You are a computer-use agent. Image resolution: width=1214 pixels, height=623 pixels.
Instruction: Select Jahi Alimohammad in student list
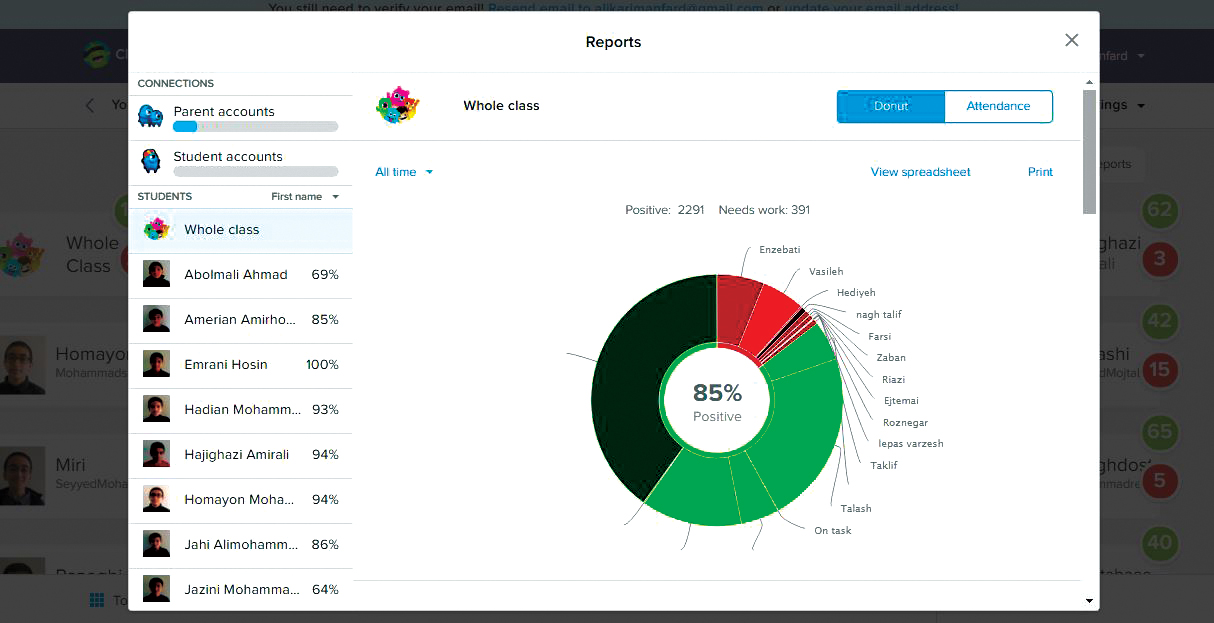[242, 544]
